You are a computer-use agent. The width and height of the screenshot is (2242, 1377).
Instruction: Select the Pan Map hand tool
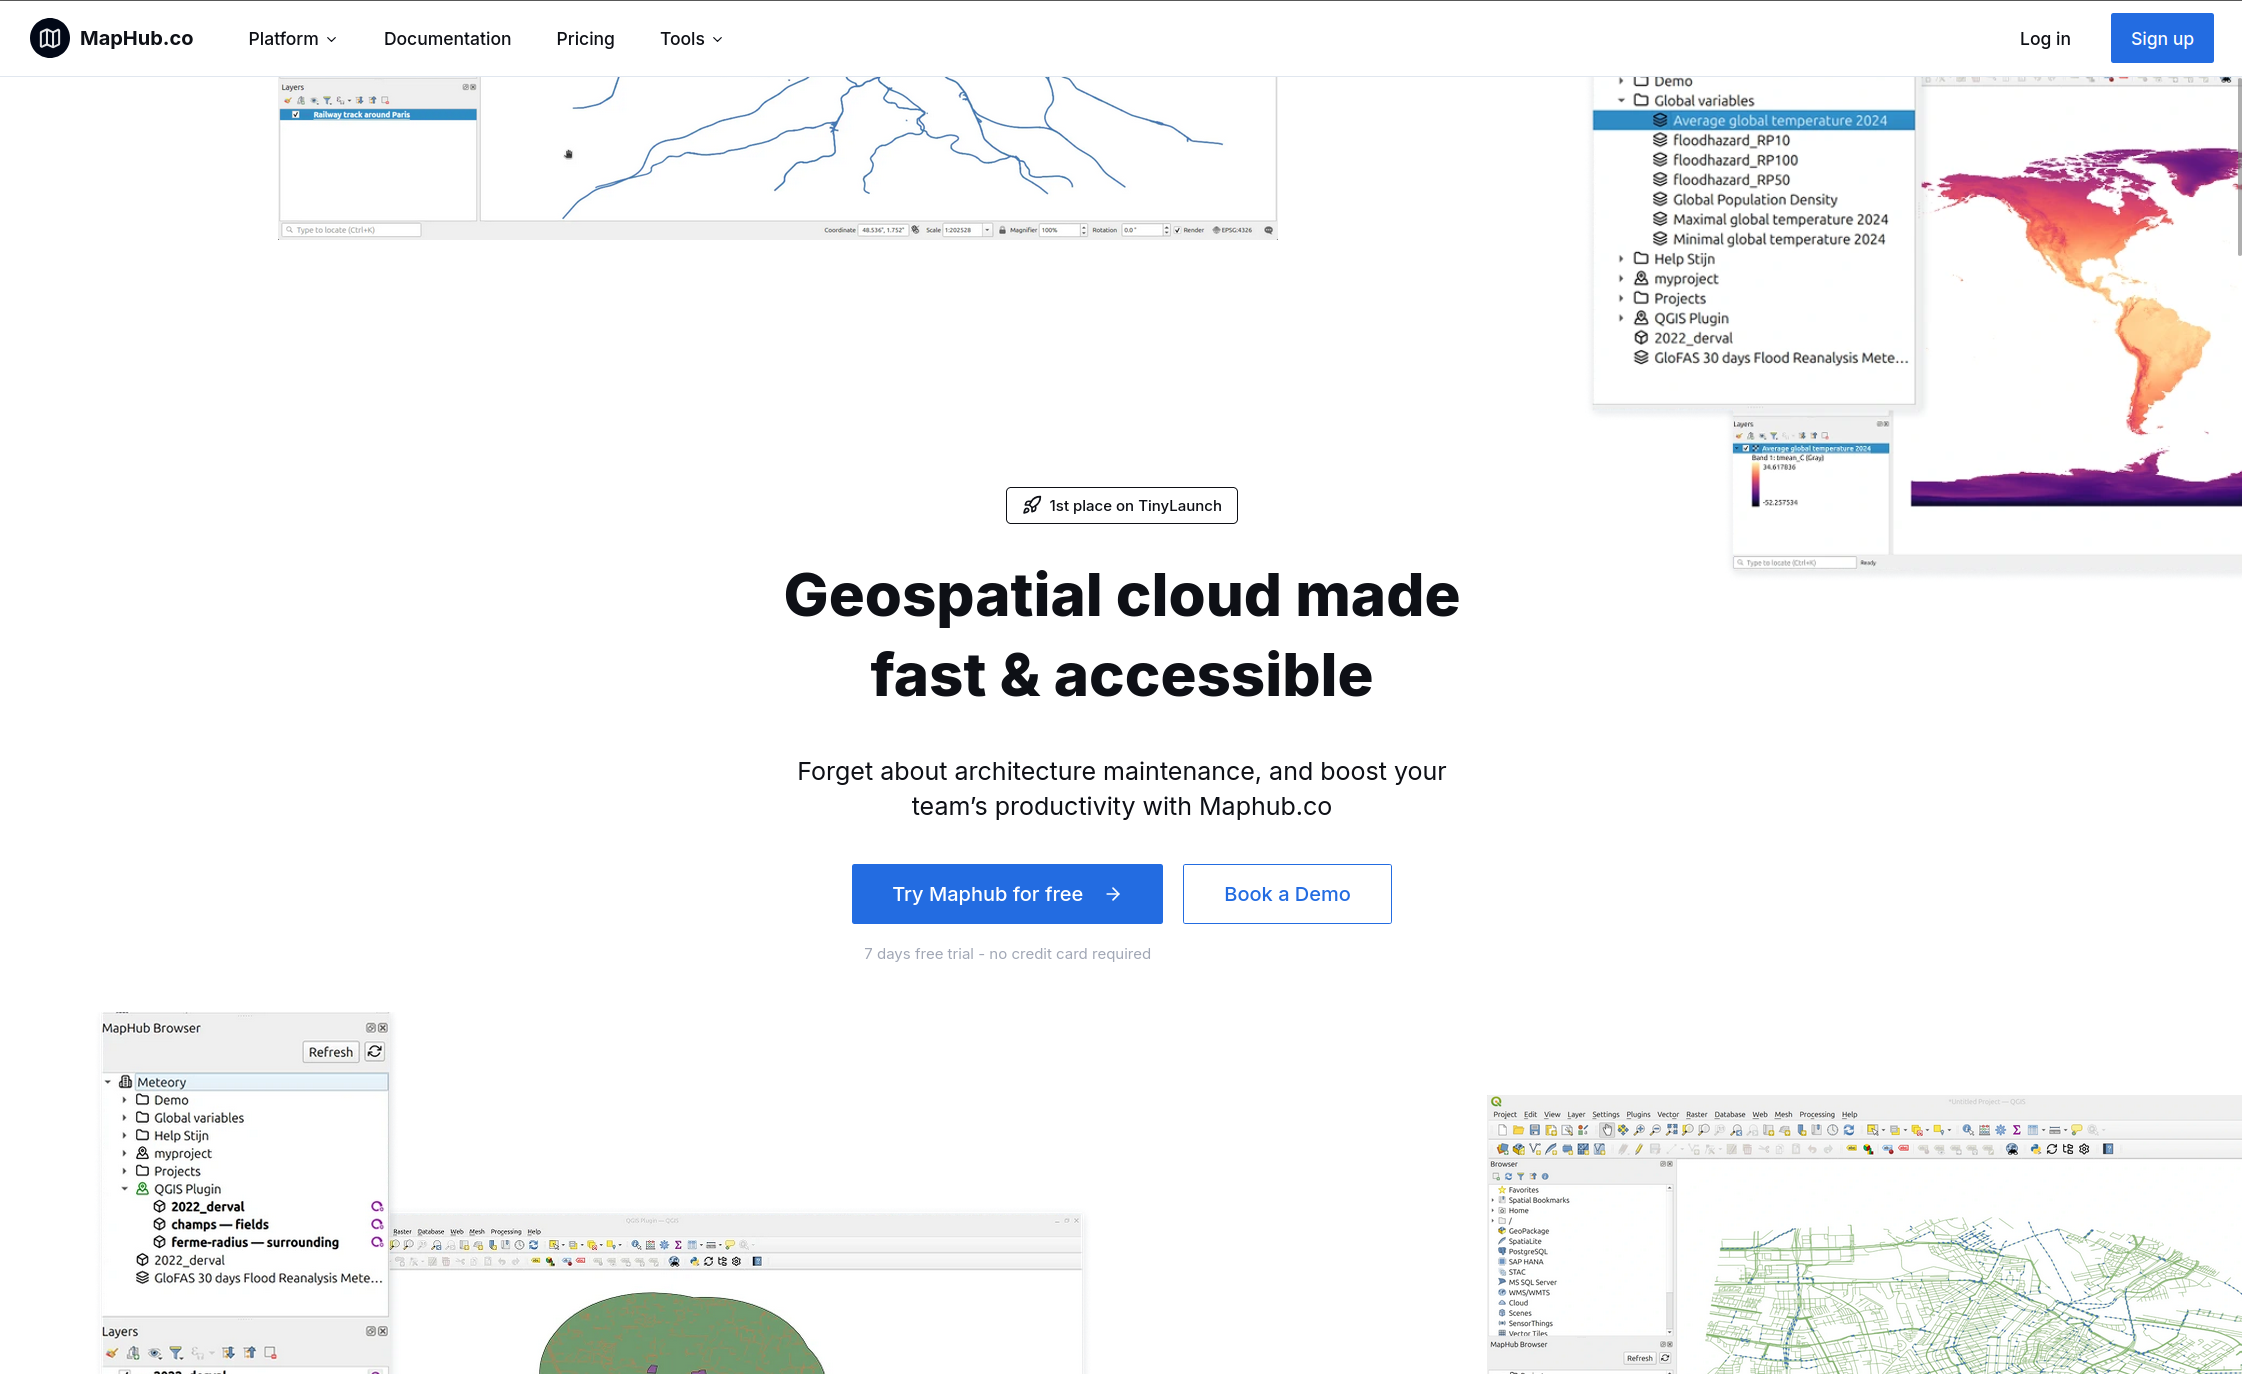click(x=1607, y=1130)
